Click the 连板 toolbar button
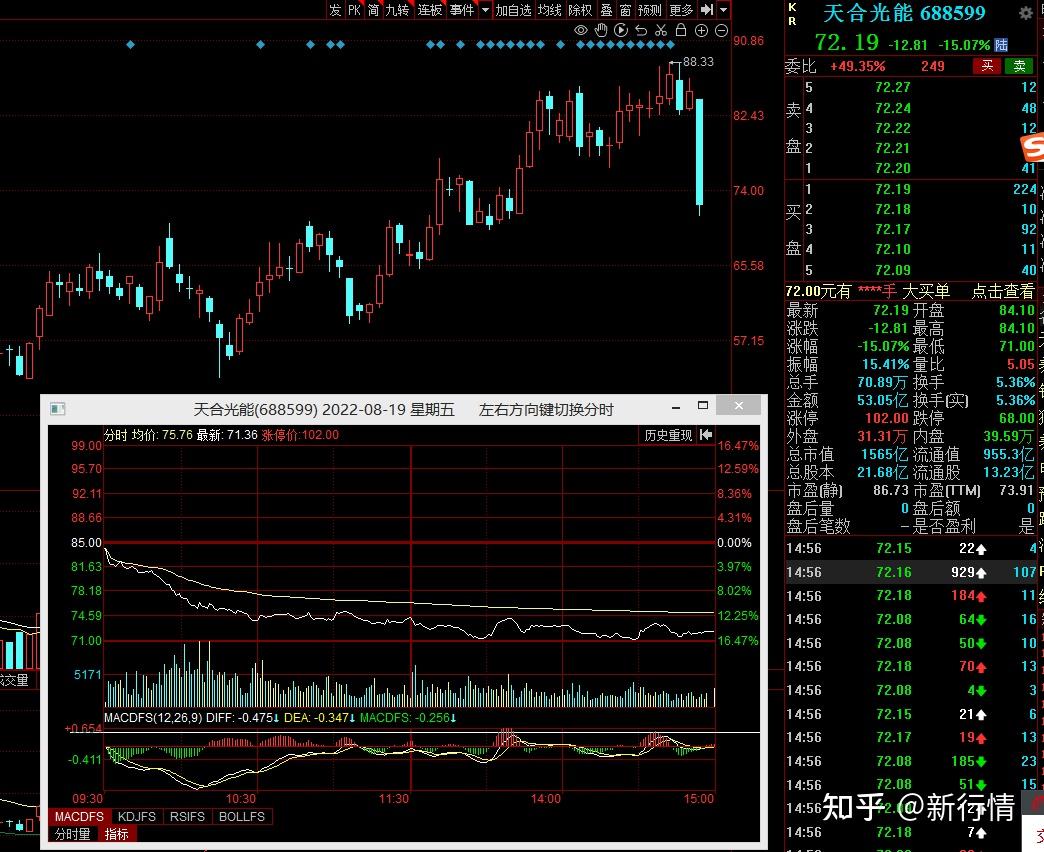The width and height of the screenshot is (1044, 852). tap(429, 10)
